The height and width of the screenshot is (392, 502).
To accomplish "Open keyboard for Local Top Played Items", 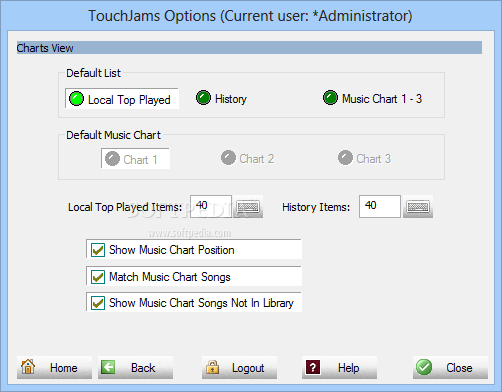I will click(x=248, y=207).
